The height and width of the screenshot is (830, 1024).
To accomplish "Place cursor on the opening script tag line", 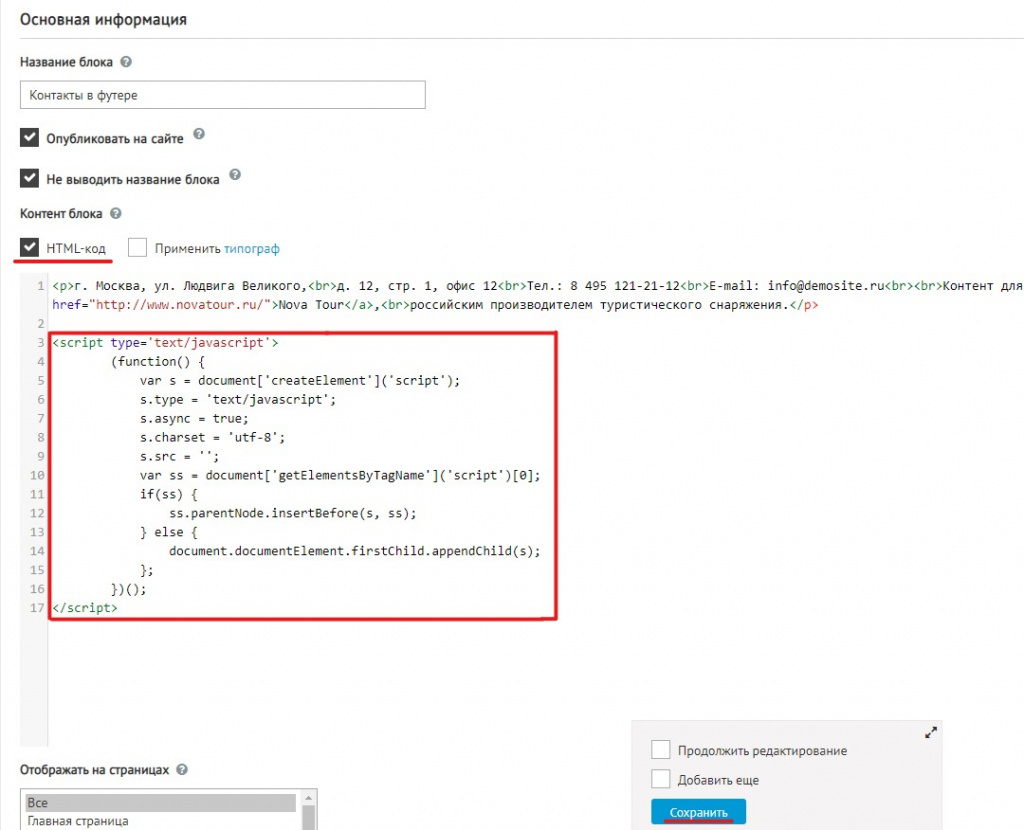I will pos(165,343).
